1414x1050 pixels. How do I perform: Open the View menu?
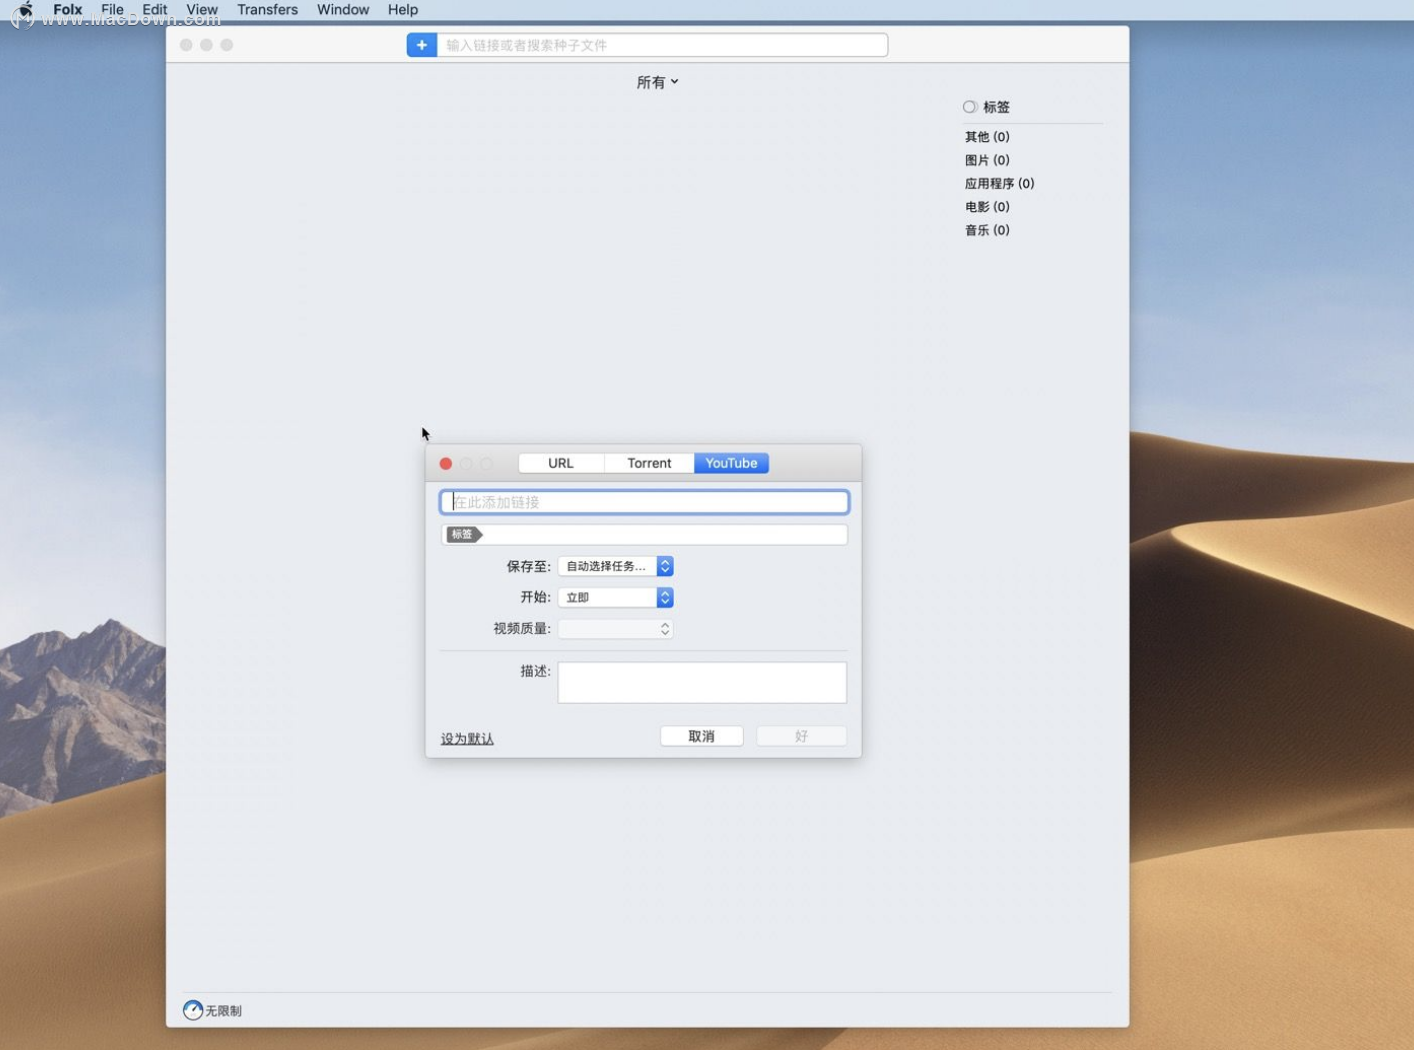[x=202, y=10]
